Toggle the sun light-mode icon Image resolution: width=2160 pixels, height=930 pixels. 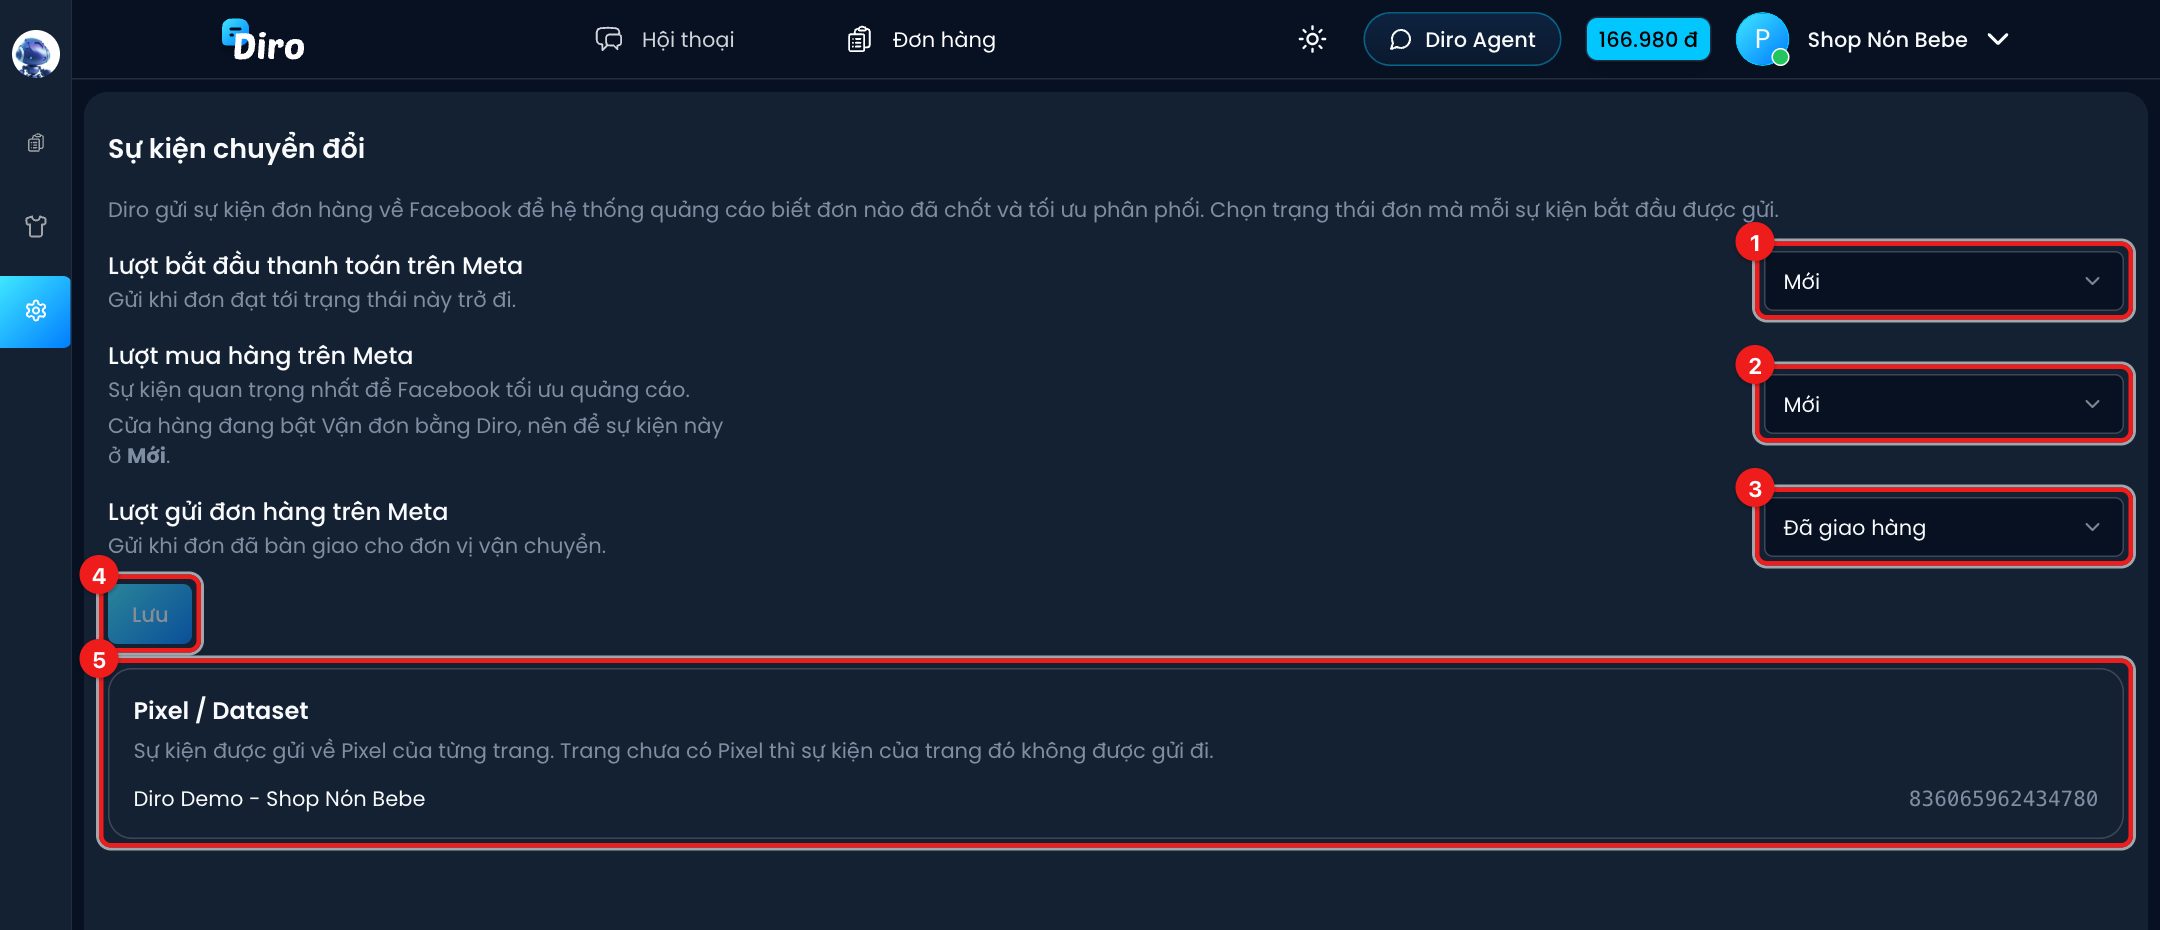pos(1312,39)
